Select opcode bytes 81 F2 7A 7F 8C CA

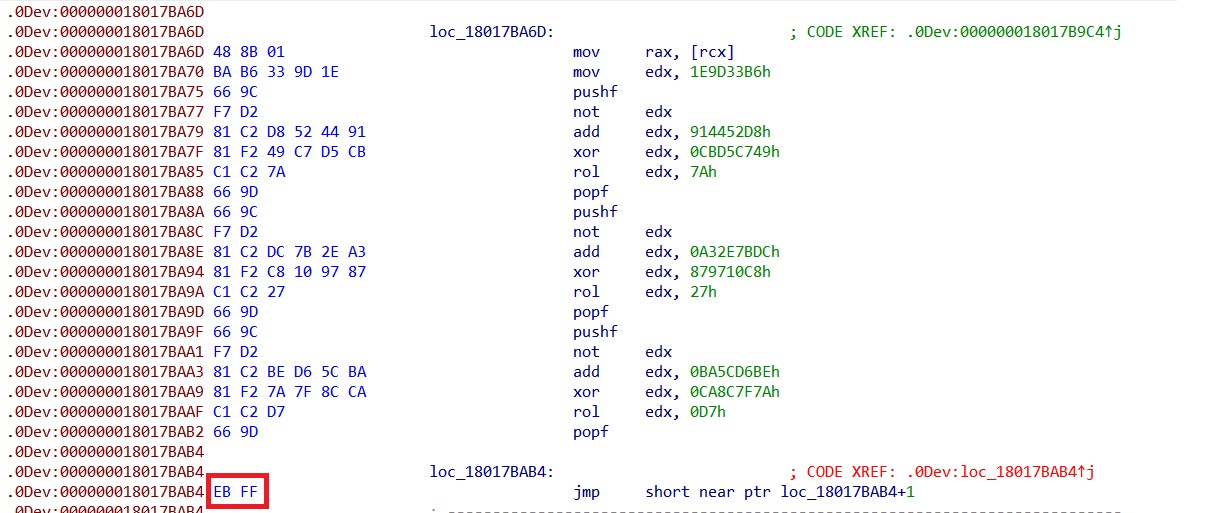[x=290, y=392]
